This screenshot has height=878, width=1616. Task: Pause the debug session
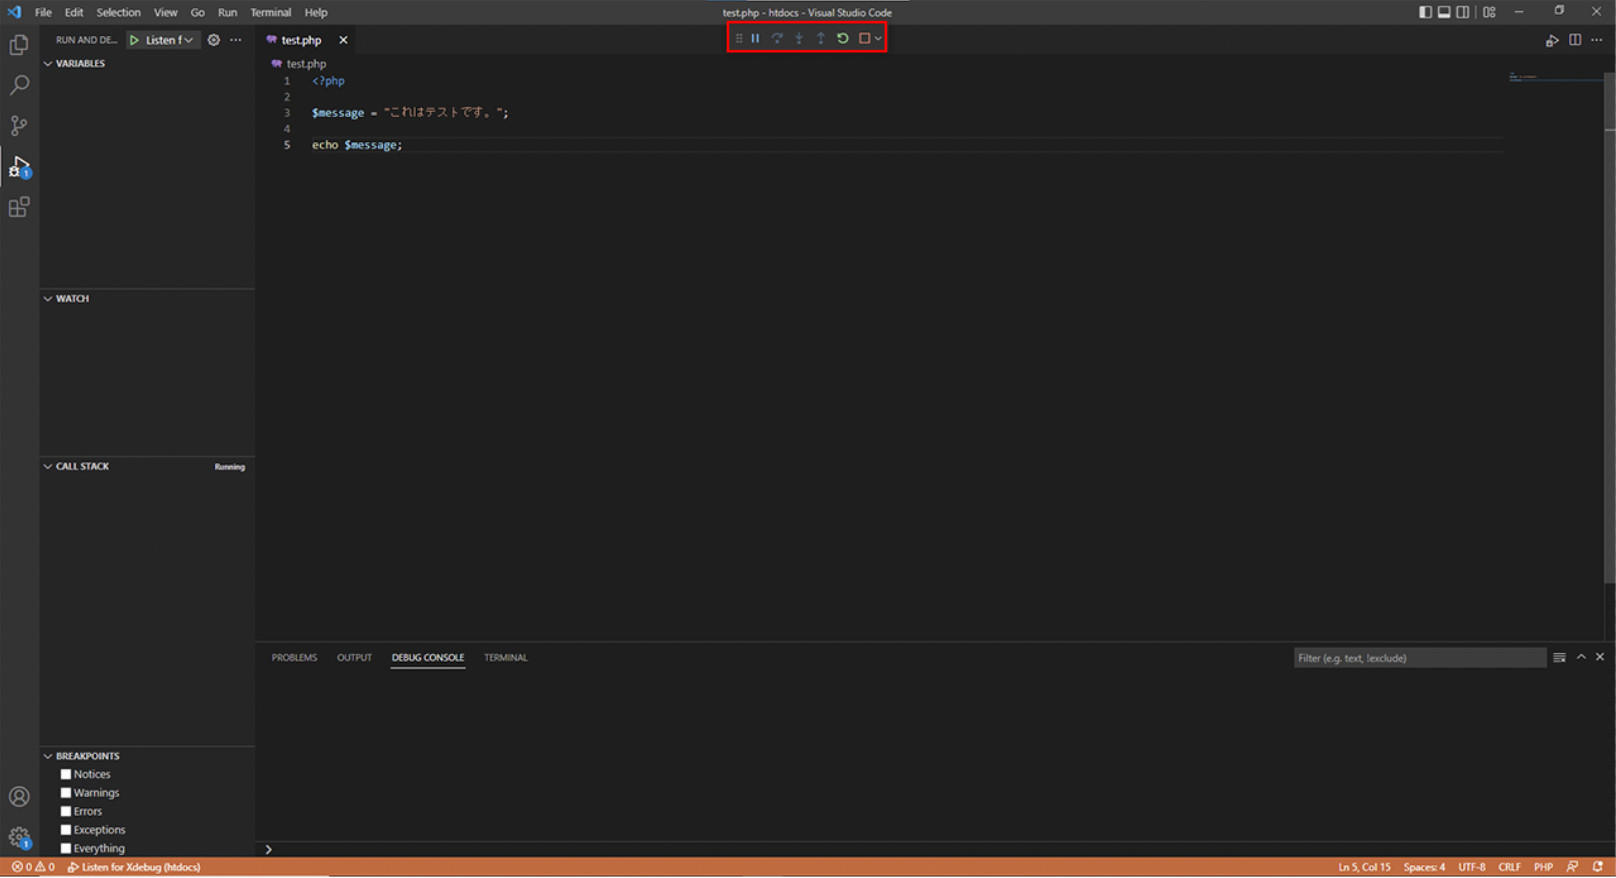click(756, 38)
